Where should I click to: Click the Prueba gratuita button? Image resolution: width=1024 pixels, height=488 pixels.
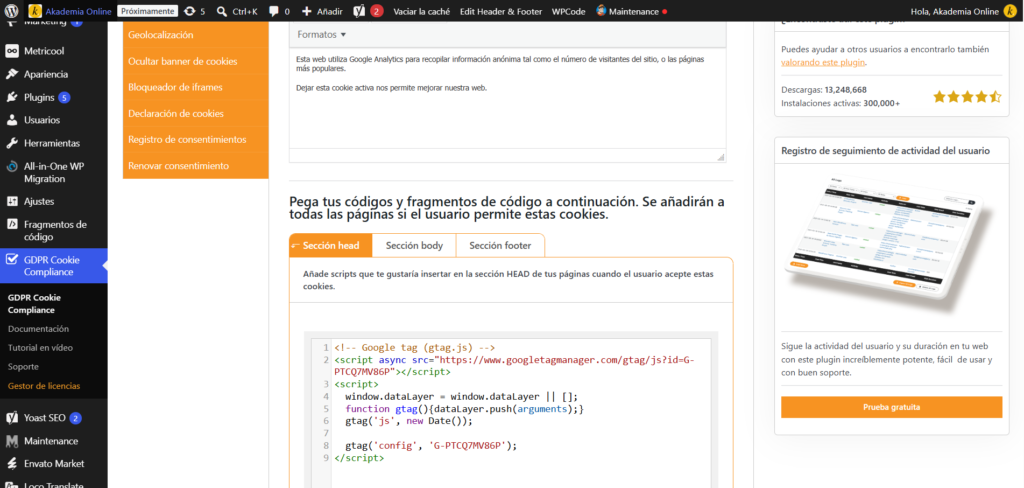click(x=891, y=407)
